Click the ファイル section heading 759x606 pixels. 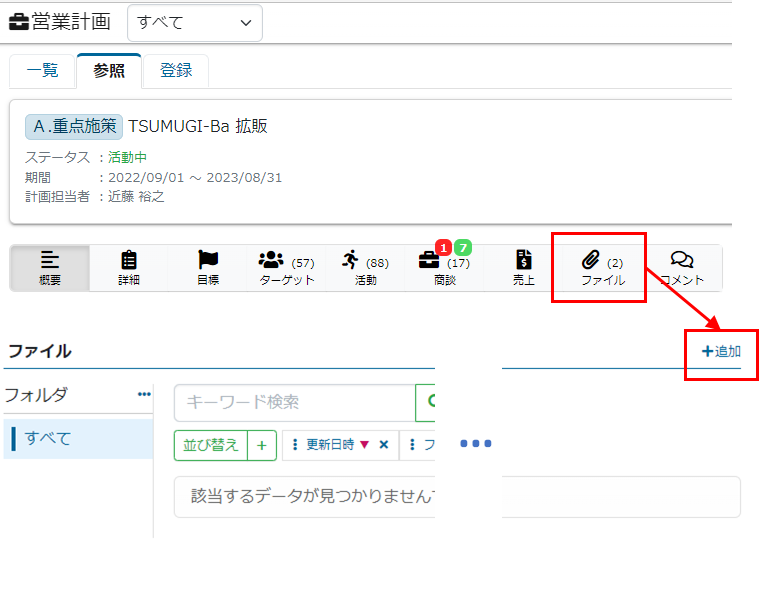[40, 351]
